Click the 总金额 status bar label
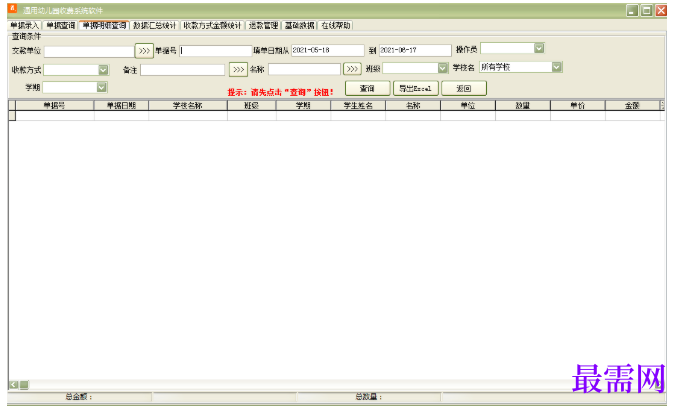 79,396
